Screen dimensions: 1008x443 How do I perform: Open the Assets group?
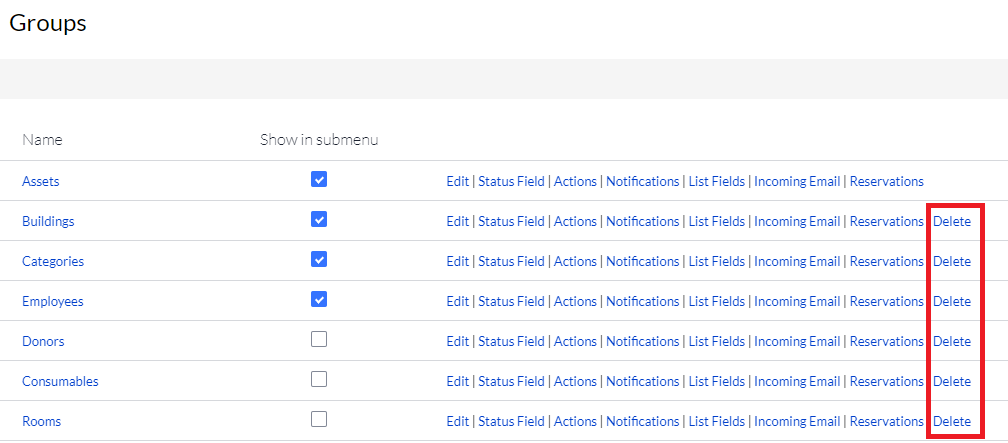point(40,181)
